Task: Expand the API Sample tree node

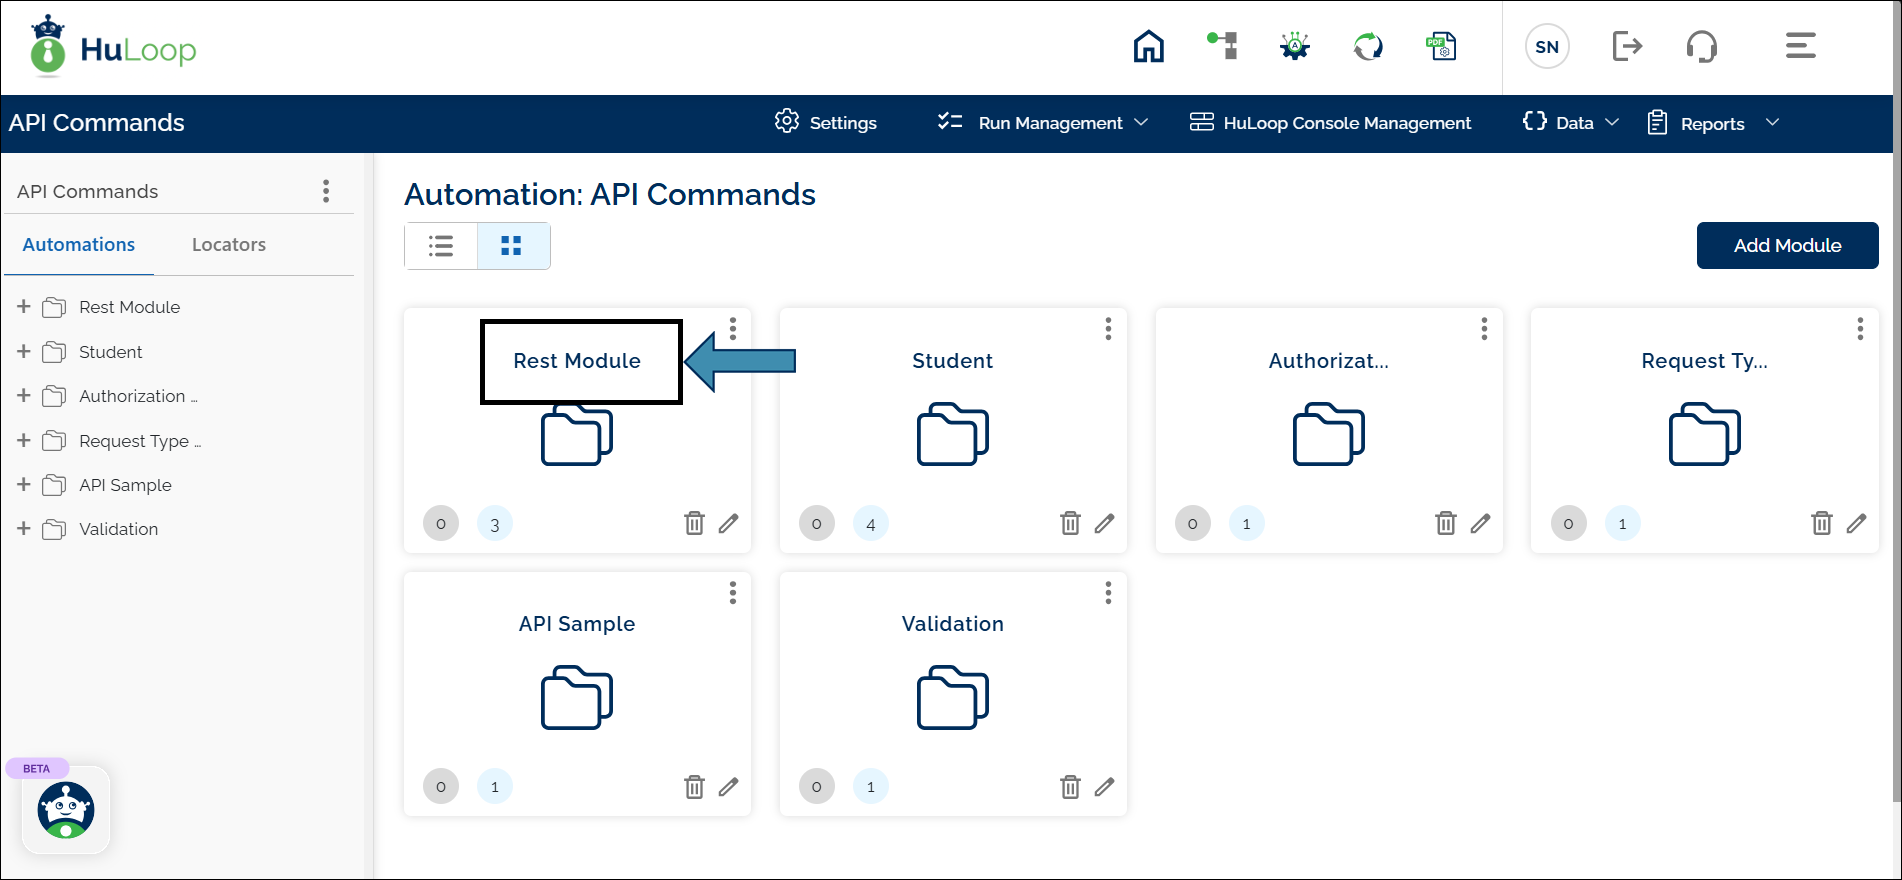Action: pos(24,484)
